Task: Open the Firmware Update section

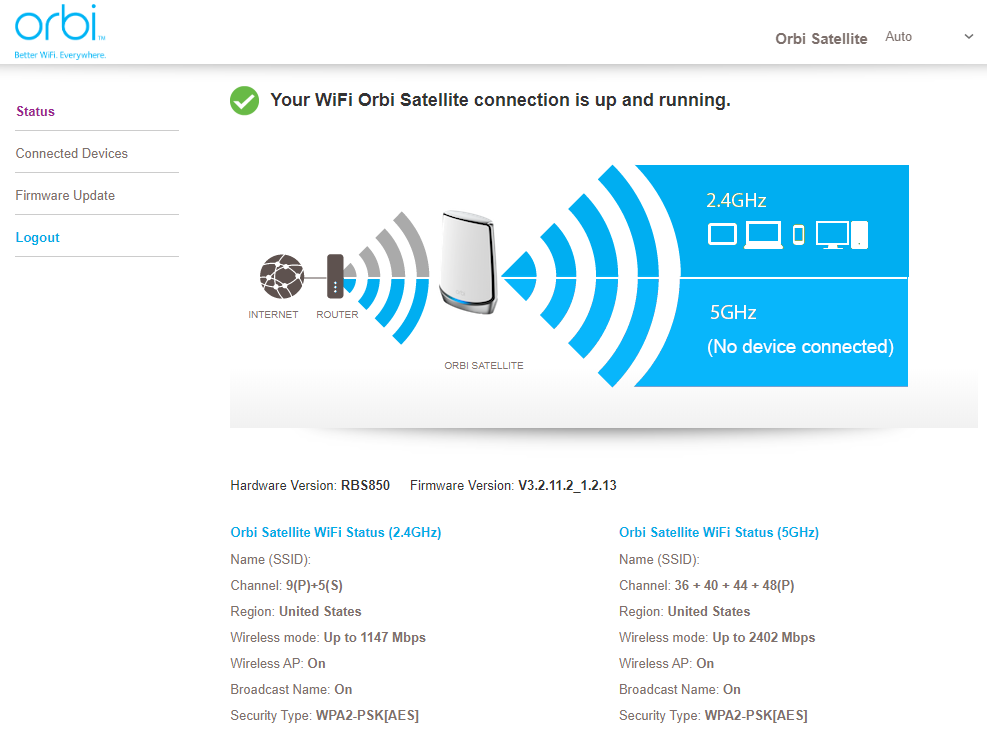Action: (x=65, y=195)
